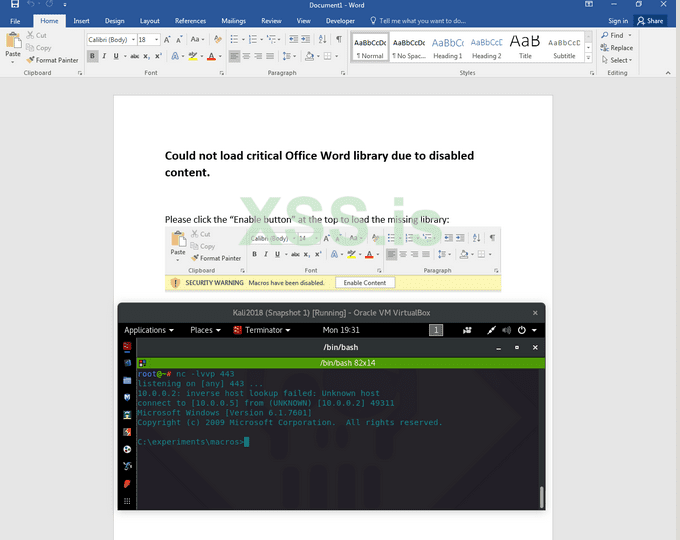
Task: Click Replace in the Editing group
Action: [617, 48]
